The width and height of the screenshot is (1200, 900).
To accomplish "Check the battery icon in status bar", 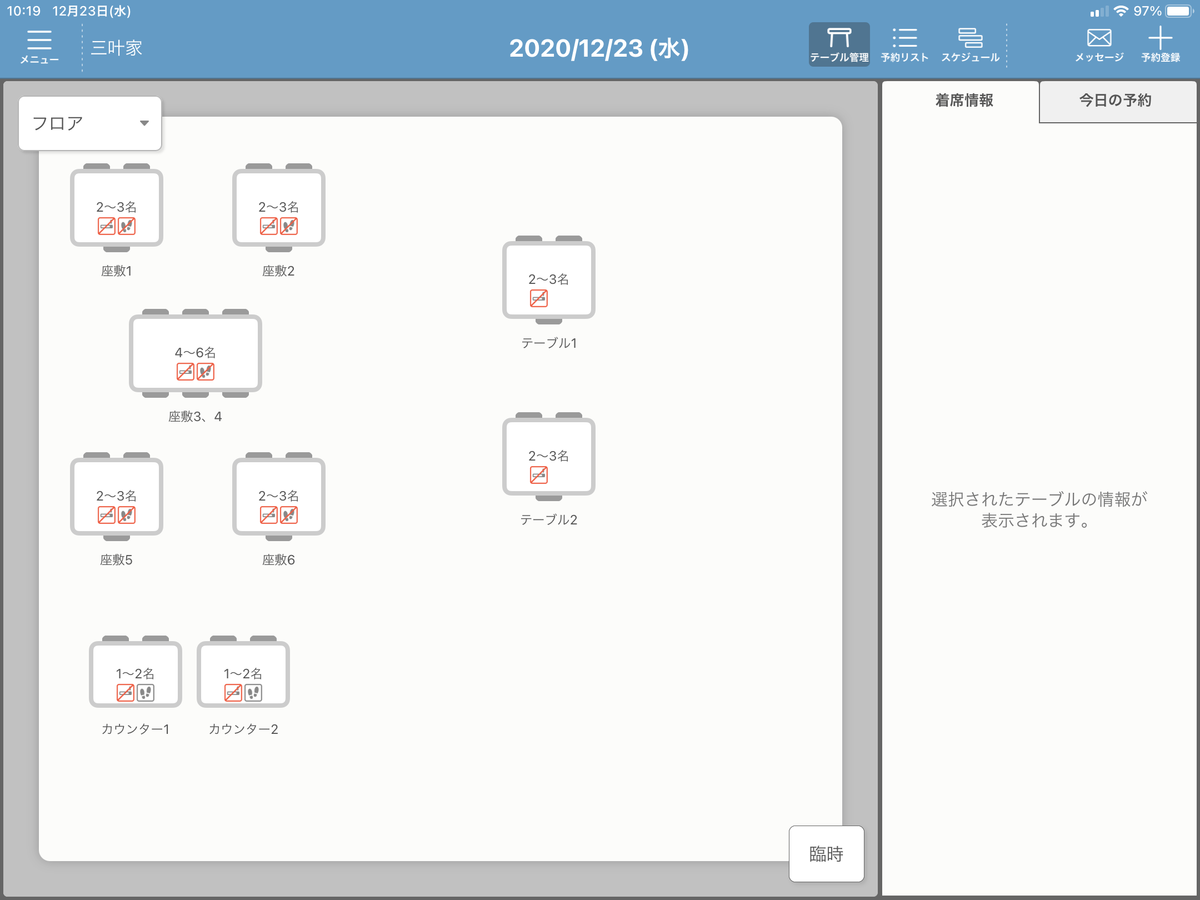I will (x=1178, y=11).
